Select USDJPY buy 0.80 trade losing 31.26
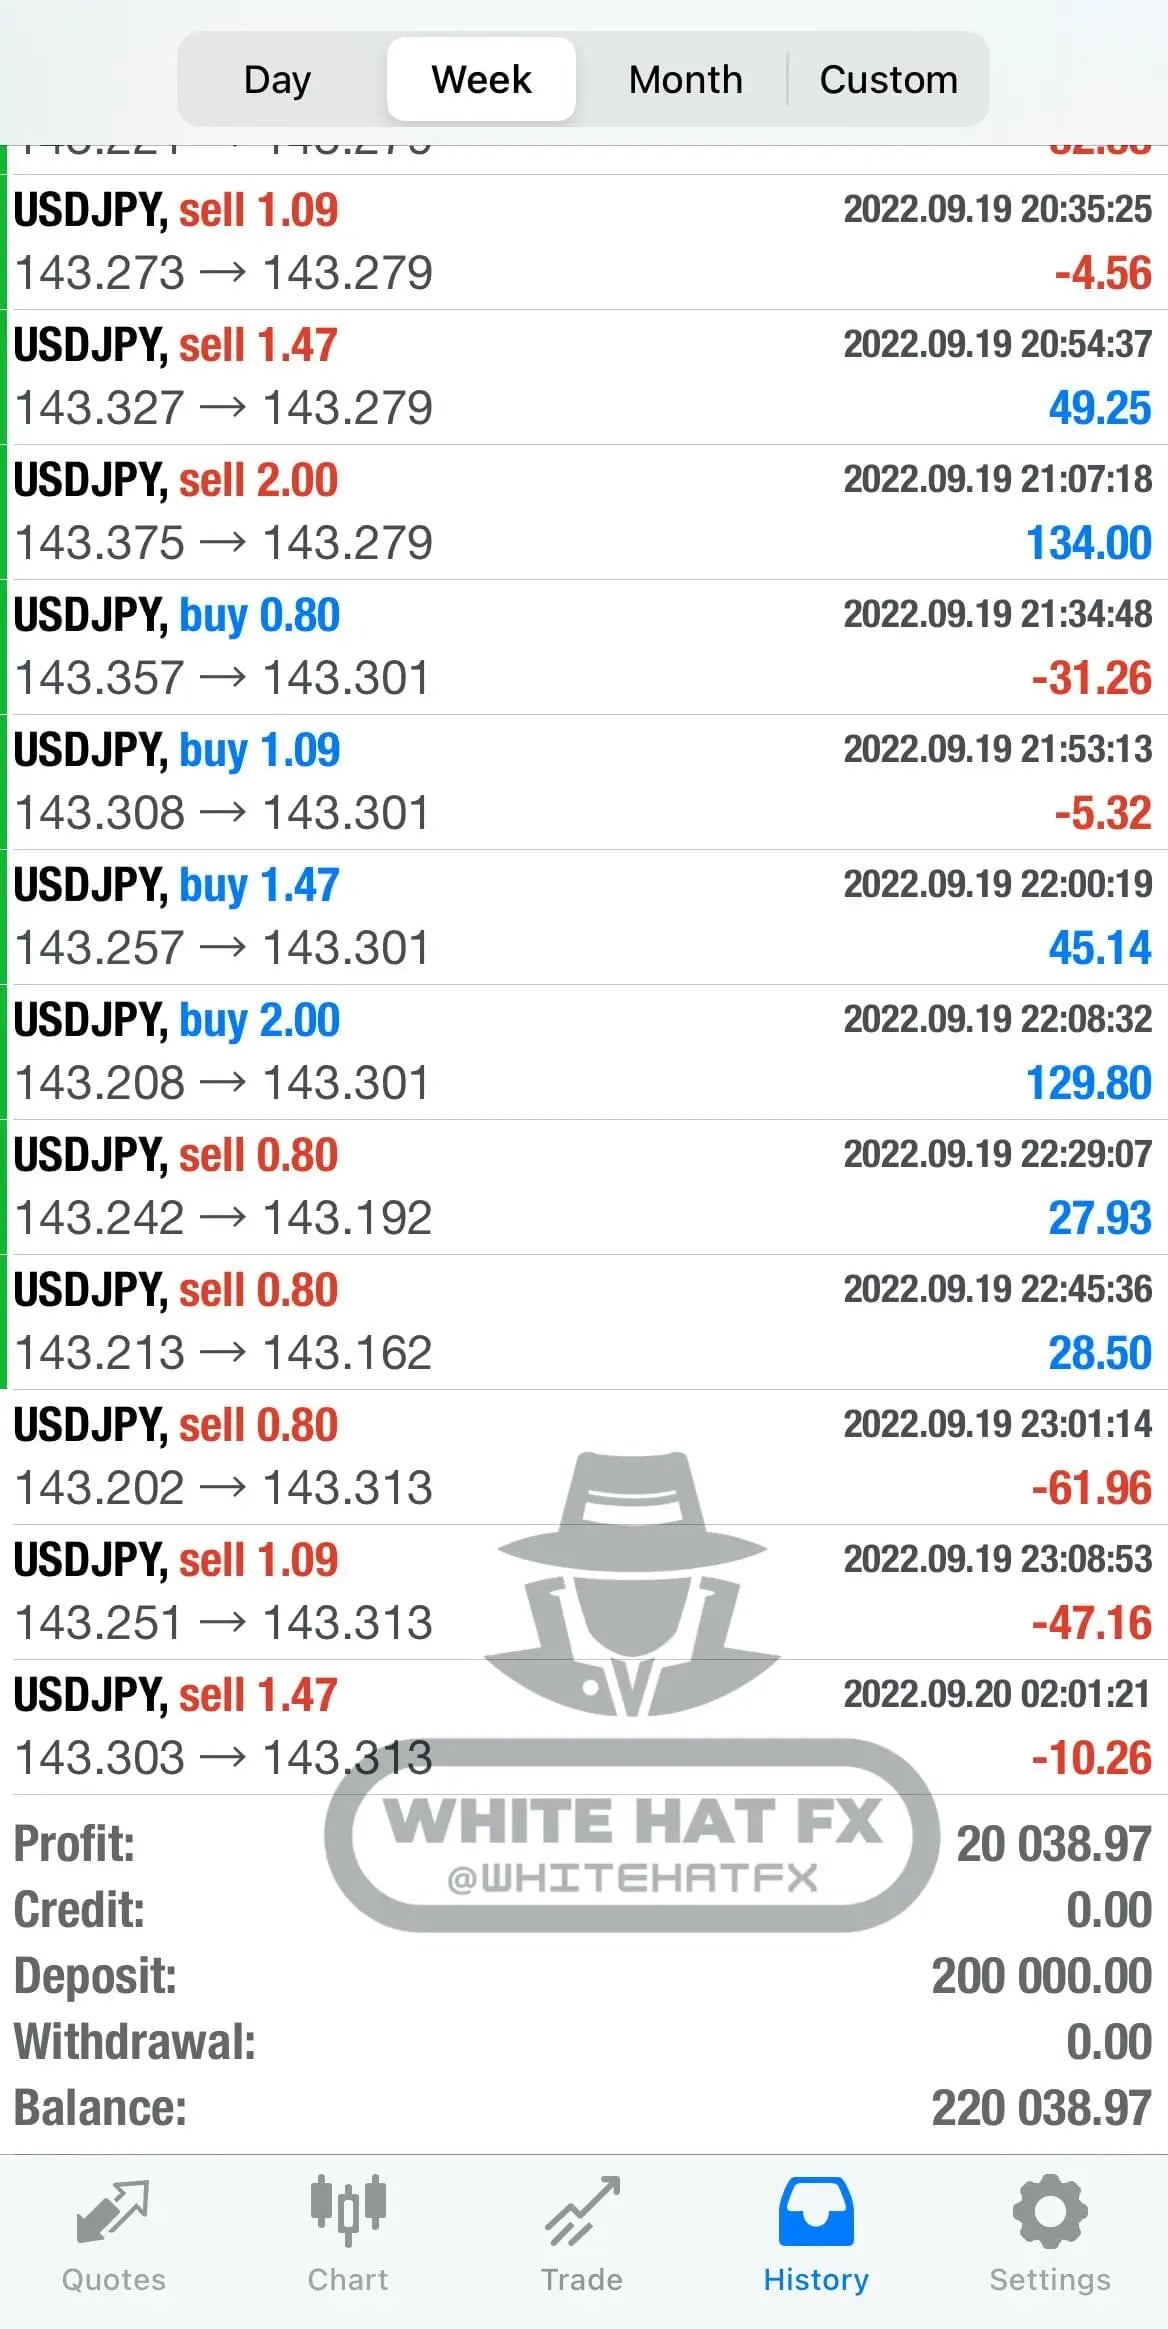This screenshot has height=2329, width=1168. click(584, 647)
